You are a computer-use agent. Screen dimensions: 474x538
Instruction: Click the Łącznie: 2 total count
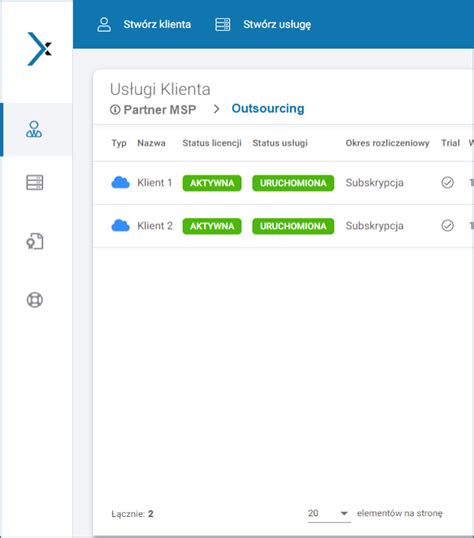(132, 514)
